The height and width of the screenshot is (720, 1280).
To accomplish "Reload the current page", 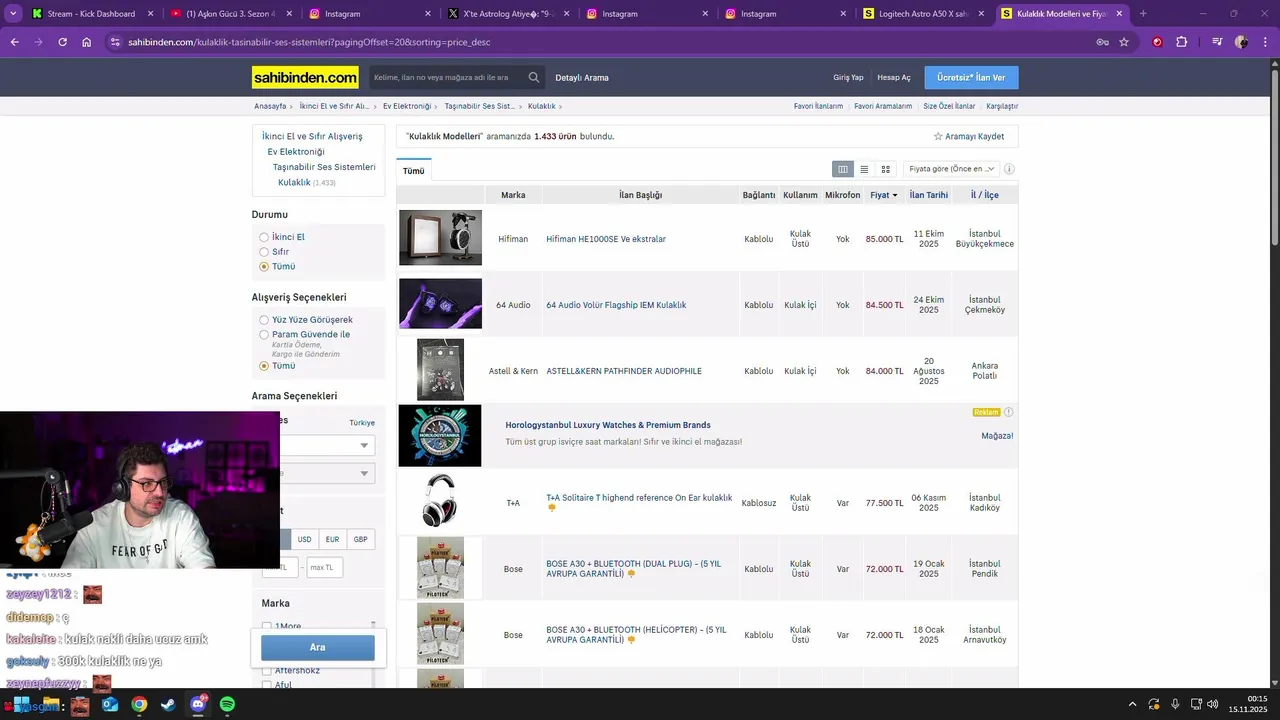I will point(62,42).
